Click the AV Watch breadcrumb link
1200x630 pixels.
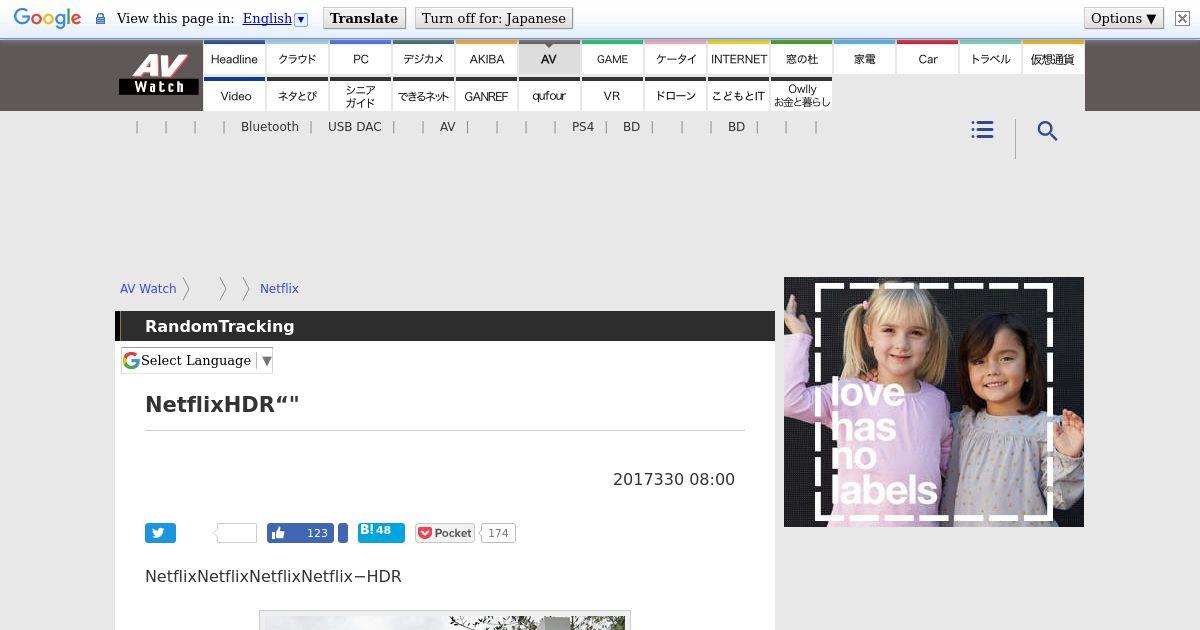(148, 288)
